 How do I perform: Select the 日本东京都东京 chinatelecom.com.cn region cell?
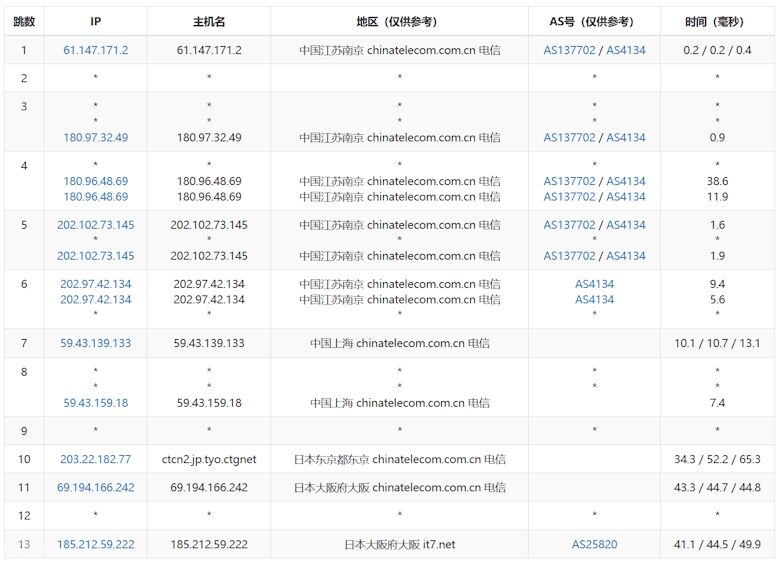coord(399,460)
